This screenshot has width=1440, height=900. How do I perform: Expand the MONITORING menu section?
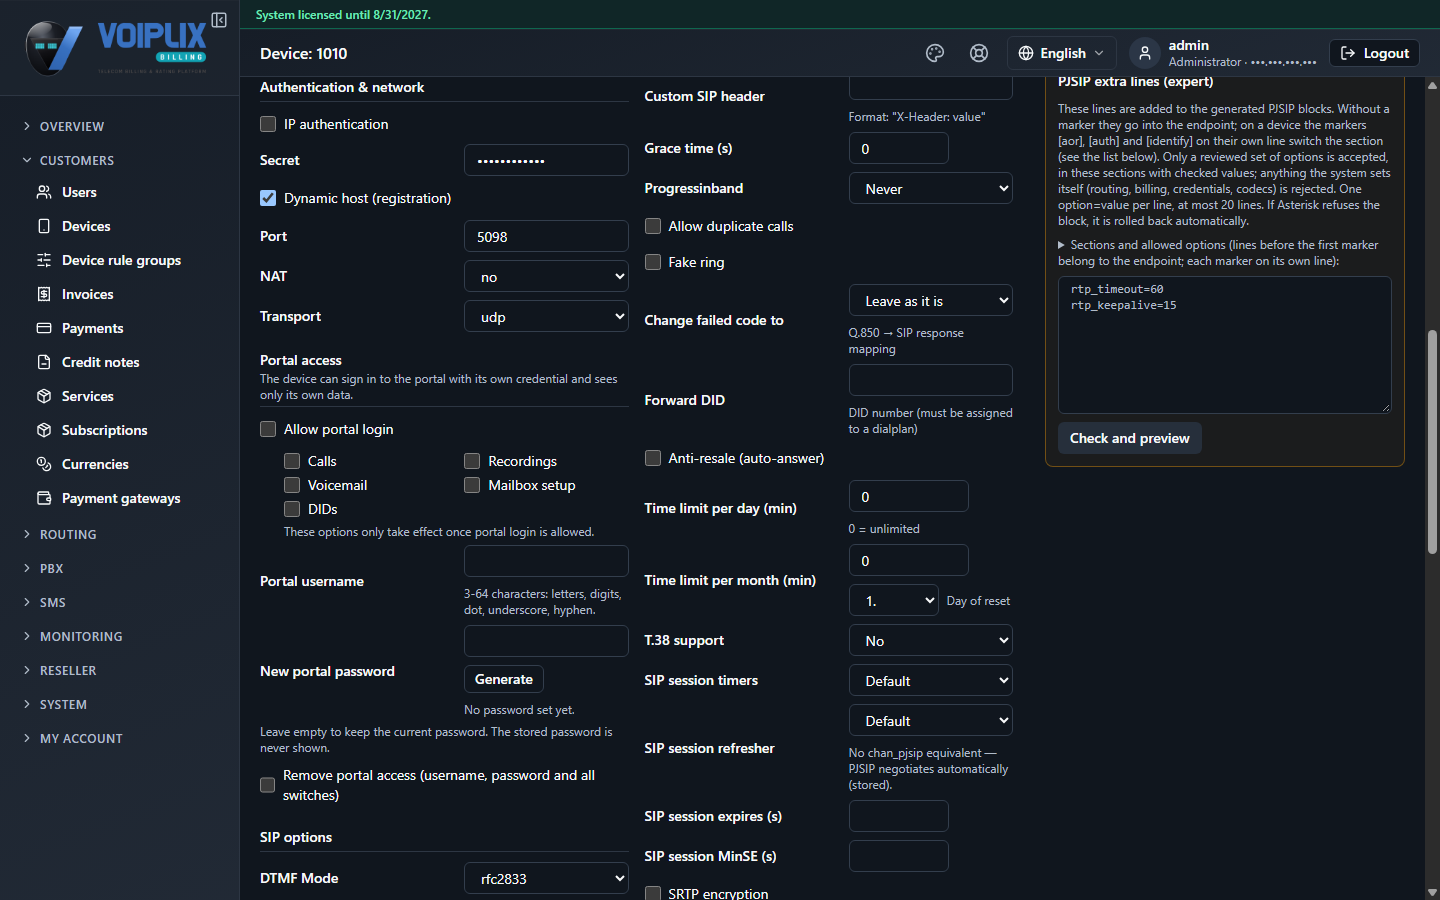click(81, 636)
